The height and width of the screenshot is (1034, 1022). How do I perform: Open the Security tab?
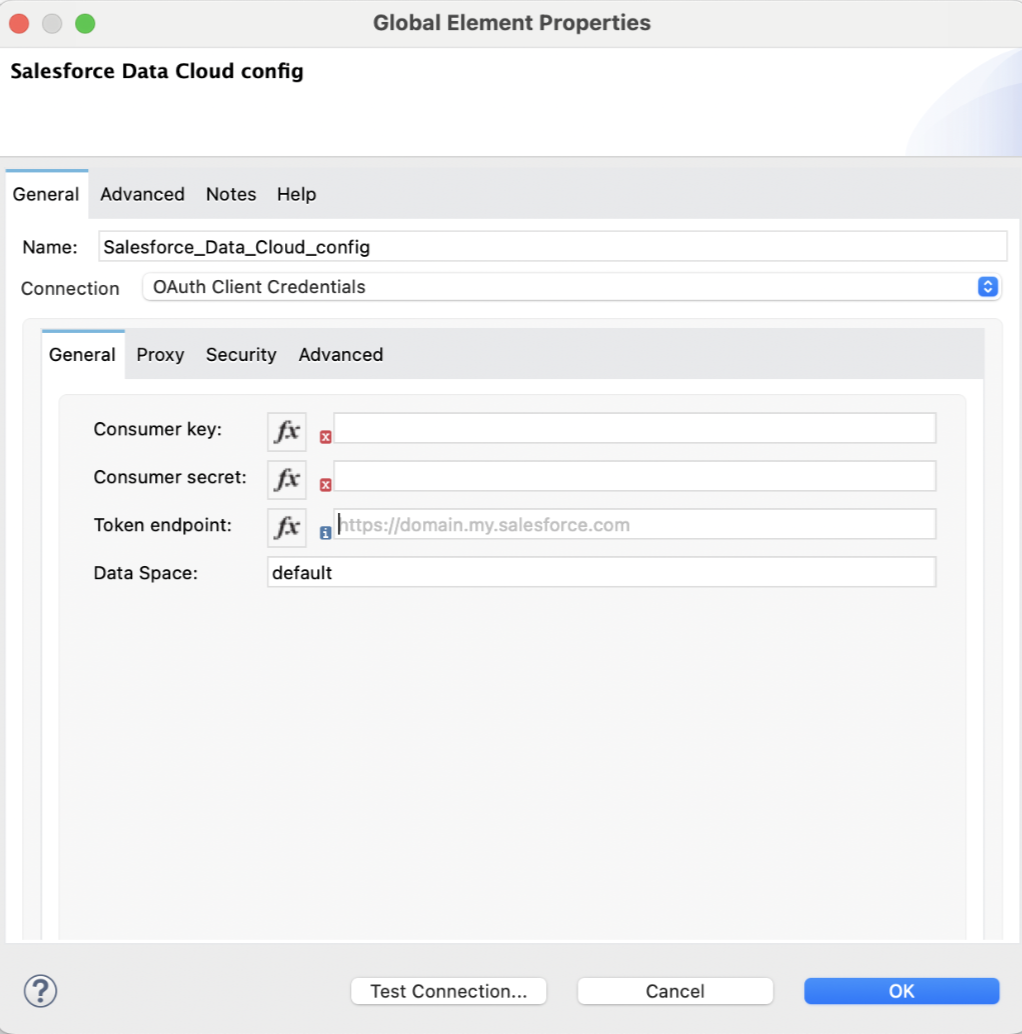pyautogui.click(x=241, y=355)
